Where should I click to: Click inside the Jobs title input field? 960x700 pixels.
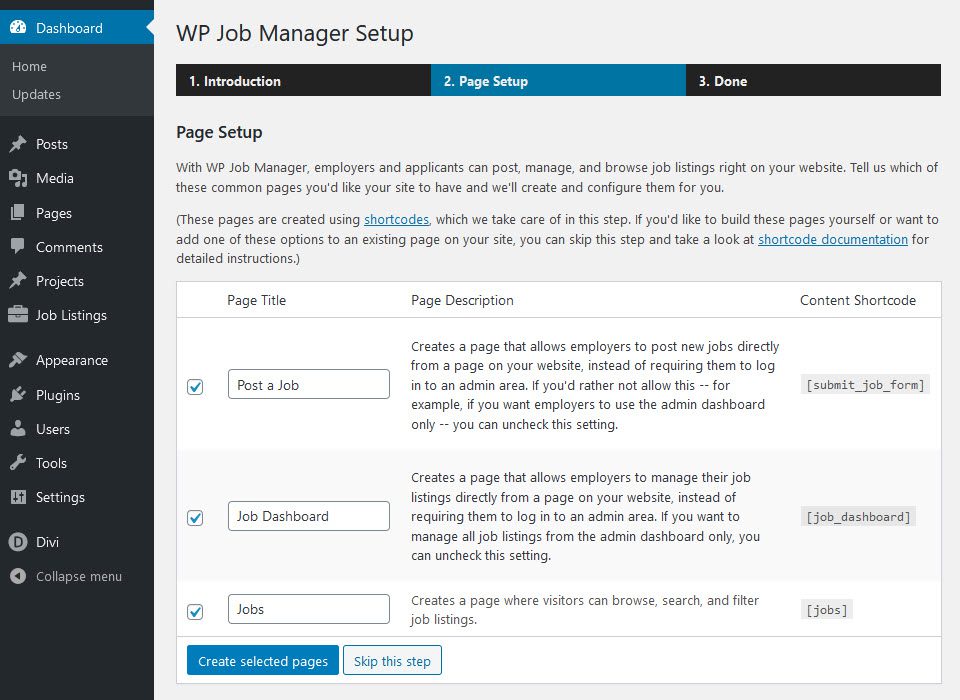[x=308, y=608]
